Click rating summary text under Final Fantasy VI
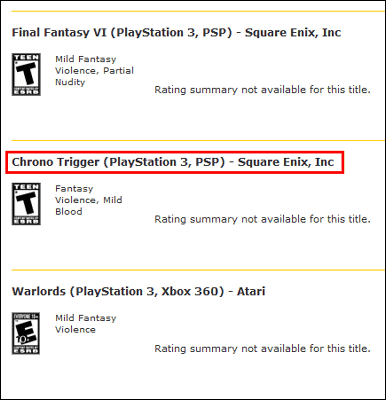386x400 pixels. point(262,90)
